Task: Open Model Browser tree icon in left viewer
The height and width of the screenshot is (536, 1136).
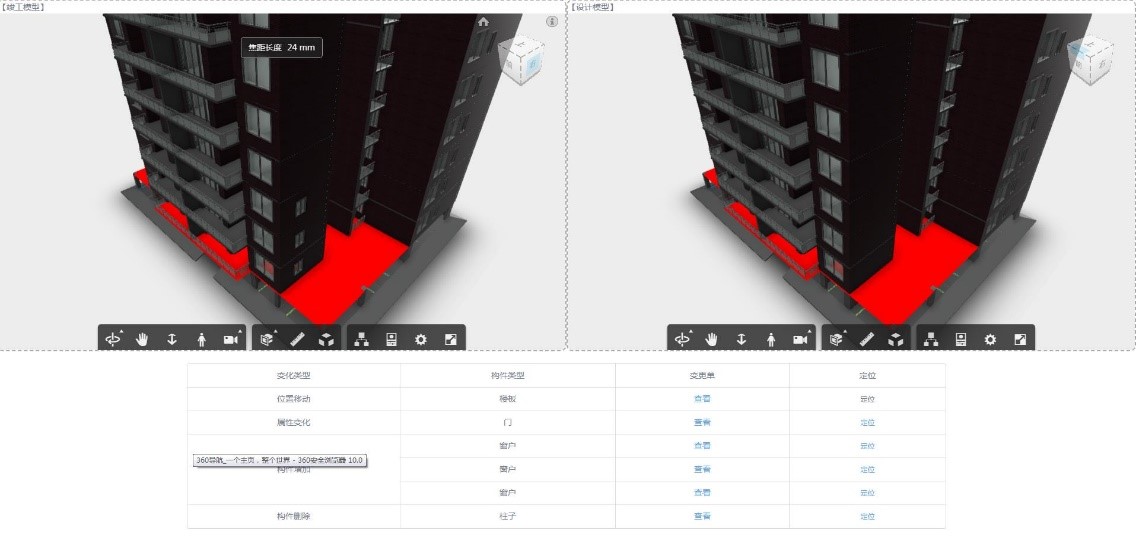Action: (361, 339)
